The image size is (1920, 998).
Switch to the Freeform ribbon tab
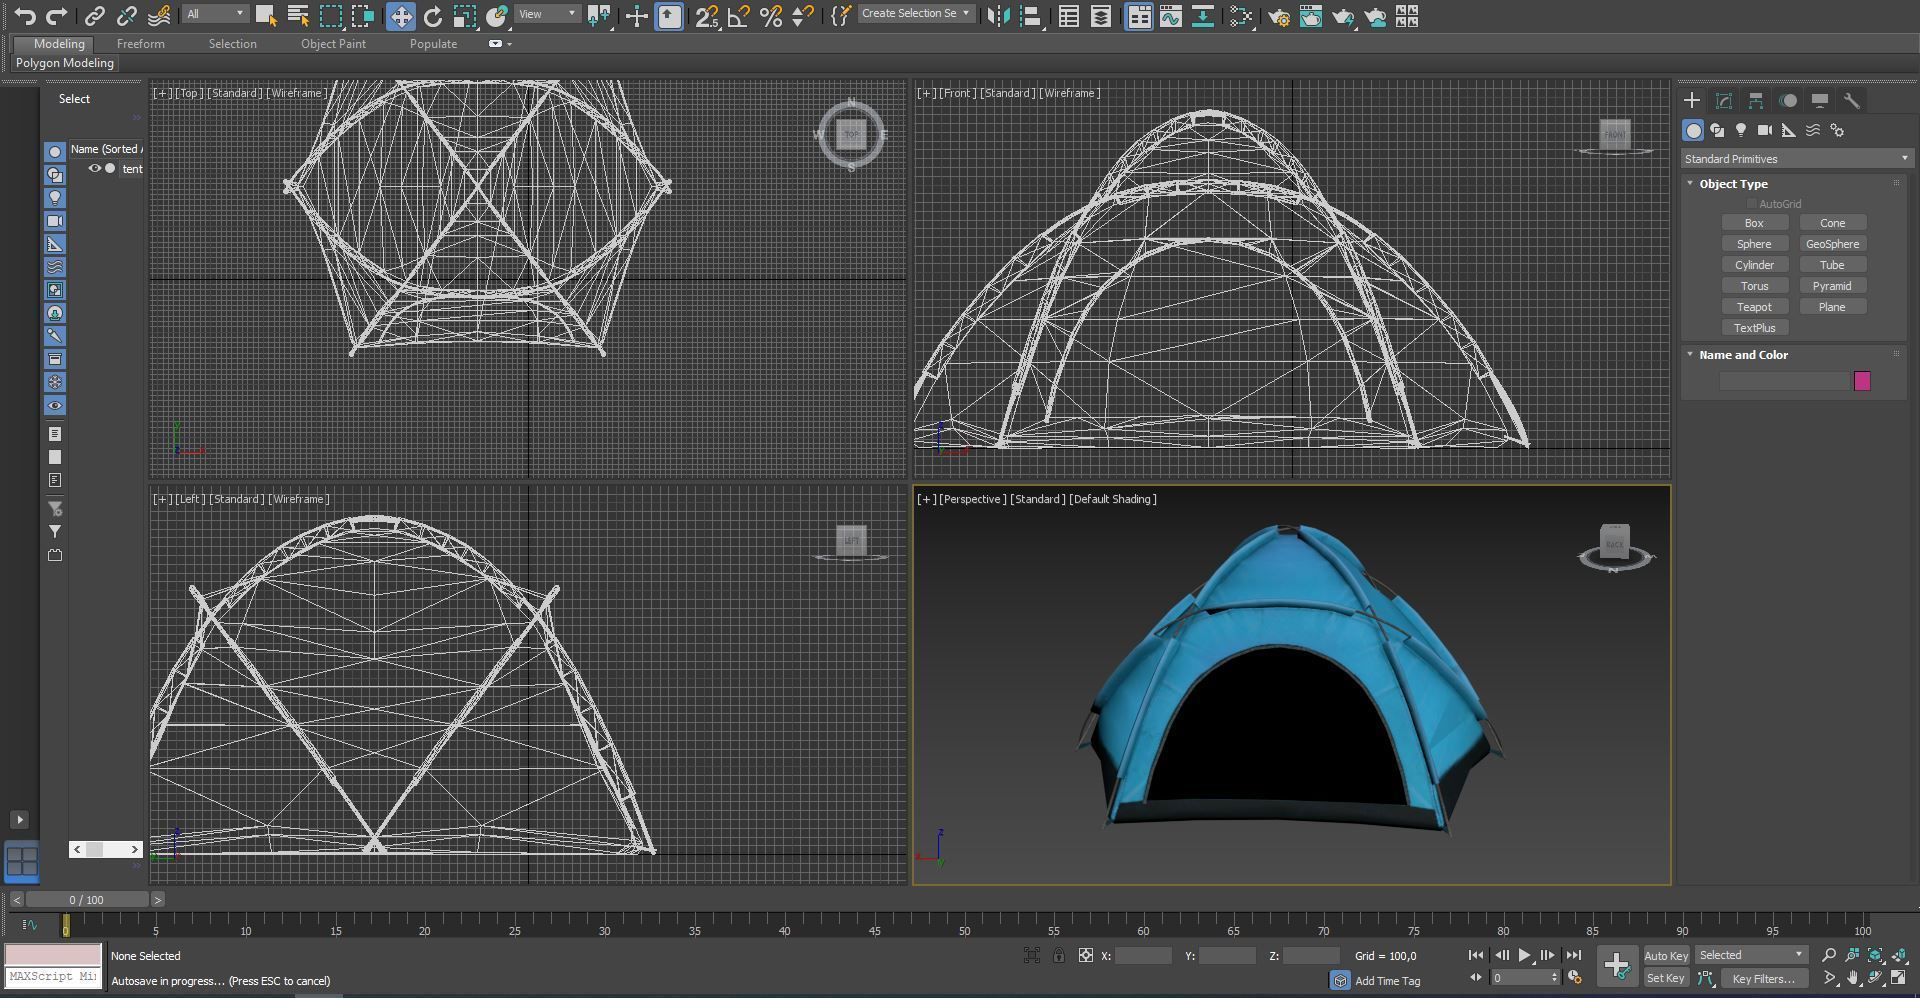[x=140, y=44]
